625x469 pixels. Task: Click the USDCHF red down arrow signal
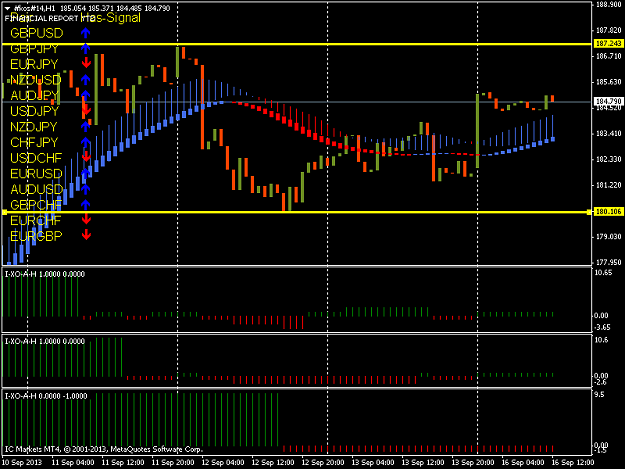click(86, 157)
